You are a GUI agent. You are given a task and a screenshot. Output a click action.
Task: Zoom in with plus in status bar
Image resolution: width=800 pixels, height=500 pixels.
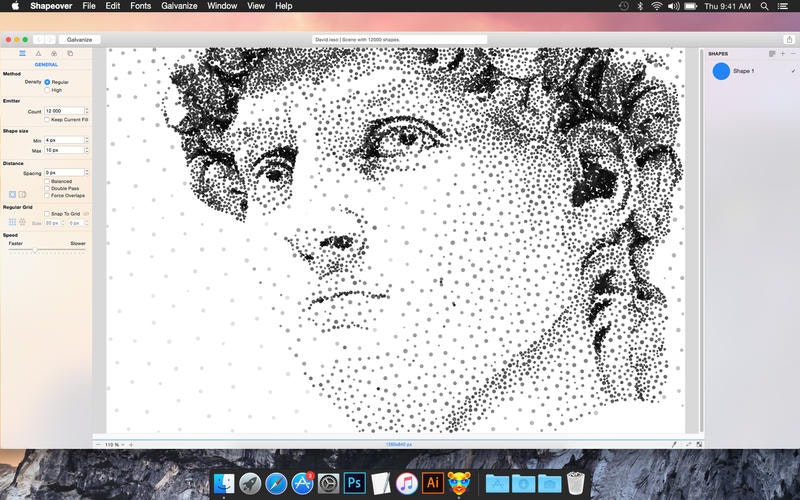point(131,444)
